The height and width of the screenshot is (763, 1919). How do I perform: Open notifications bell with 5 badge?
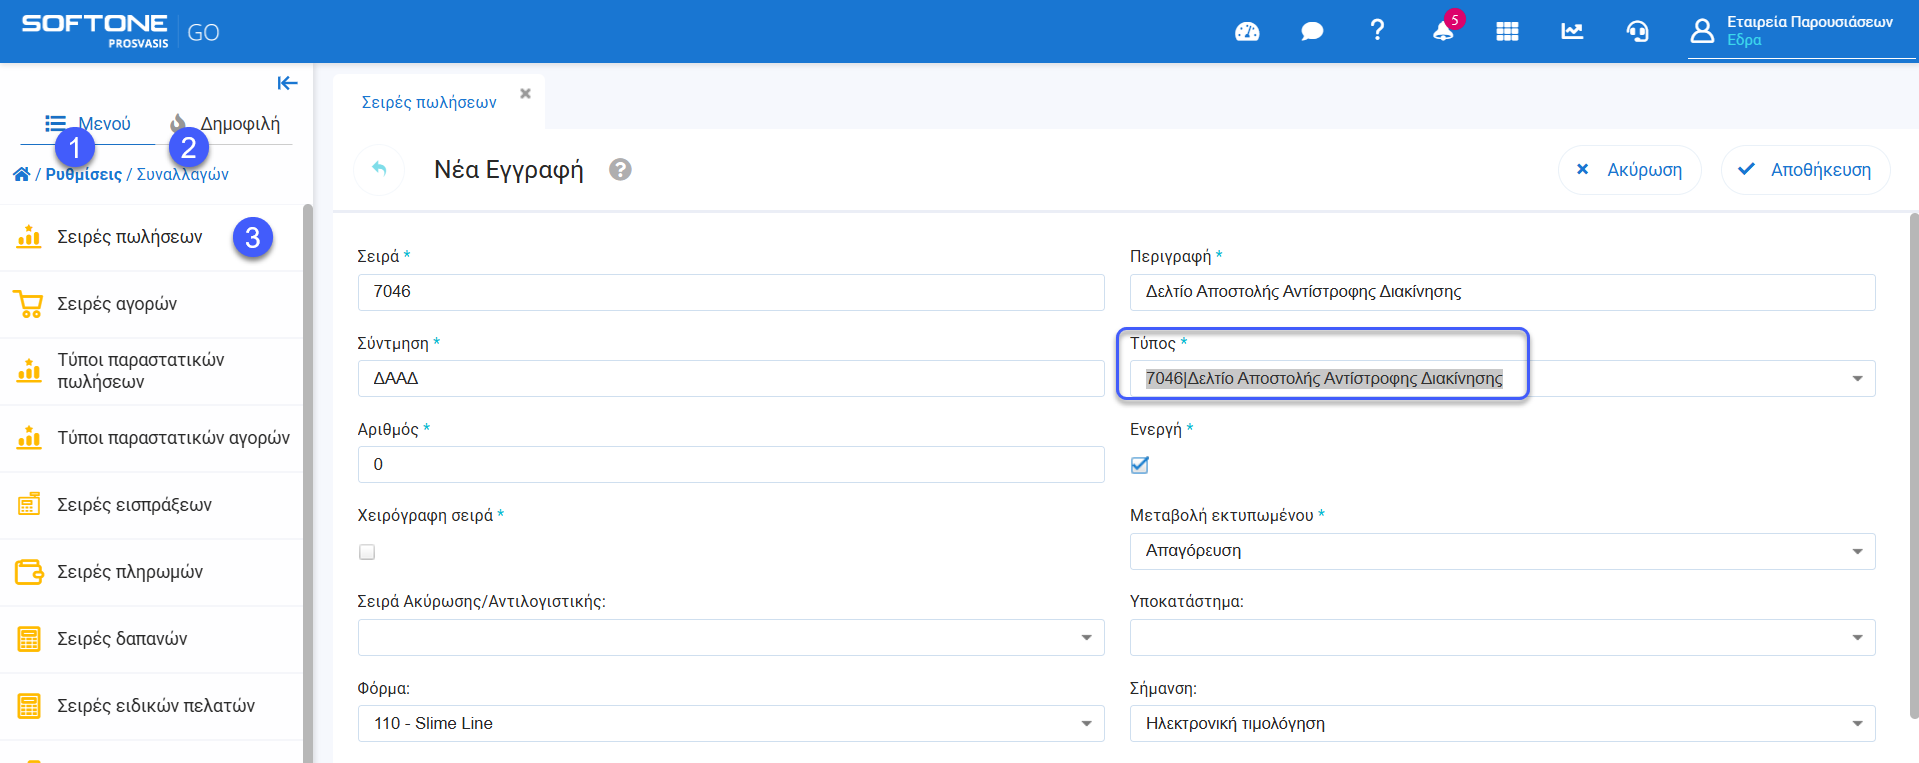click(x=1443, y=31)
